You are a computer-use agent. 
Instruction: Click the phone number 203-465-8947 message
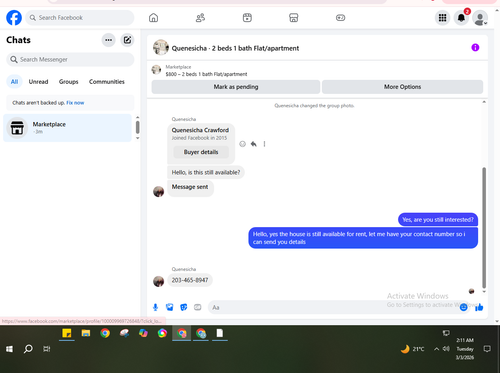(190, 280)
